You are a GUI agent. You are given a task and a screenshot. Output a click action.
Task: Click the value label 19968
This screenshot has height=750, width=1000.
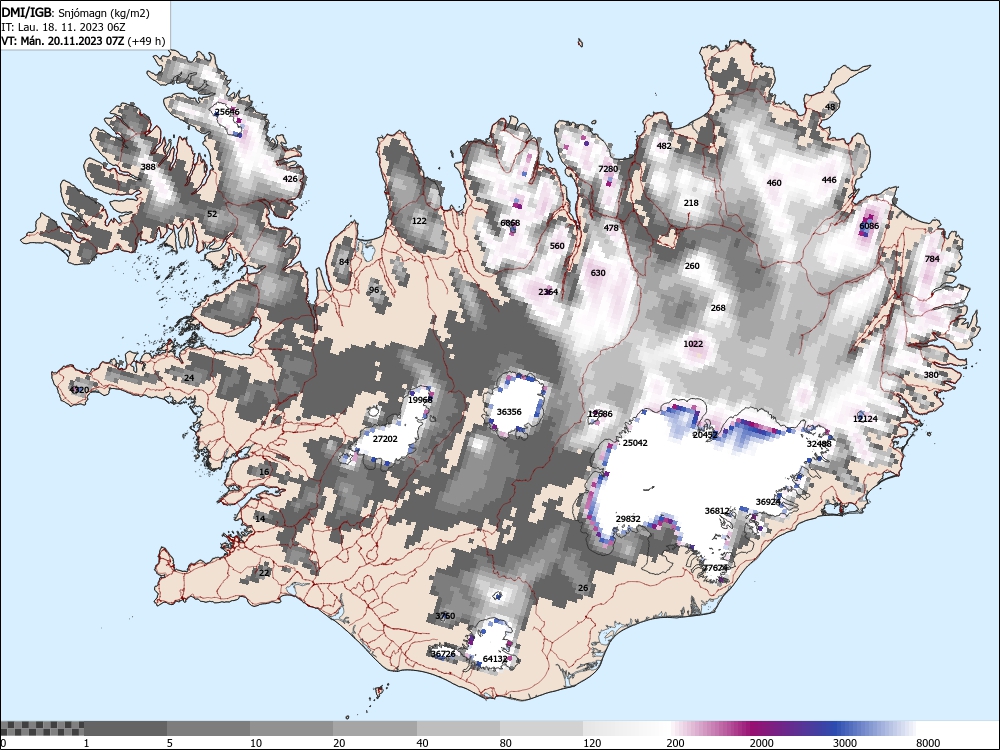click(420, 399)
